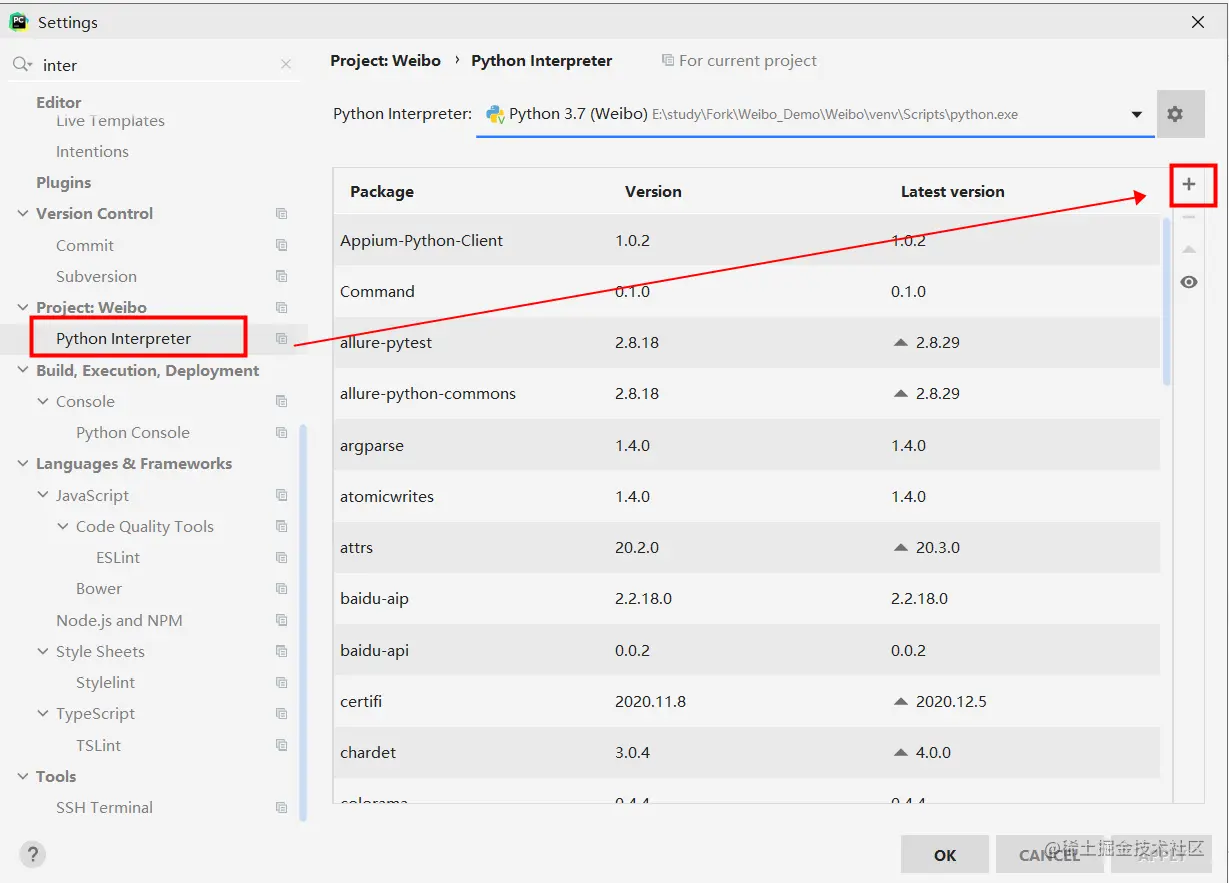Click project-level icon next to Code Quality Tools

[282, 526]
